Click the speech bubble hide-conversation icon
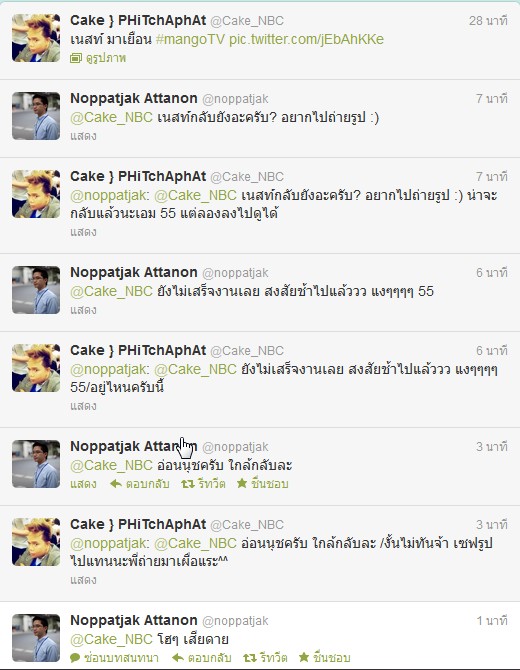The width and height of the screenshot is (520, 670). tap(75, 658)
